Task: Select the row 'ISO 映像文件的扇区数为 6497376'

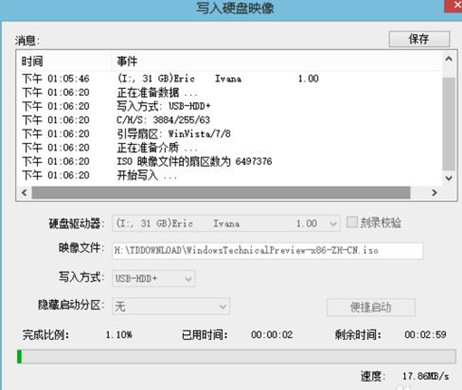Action: 230,162
